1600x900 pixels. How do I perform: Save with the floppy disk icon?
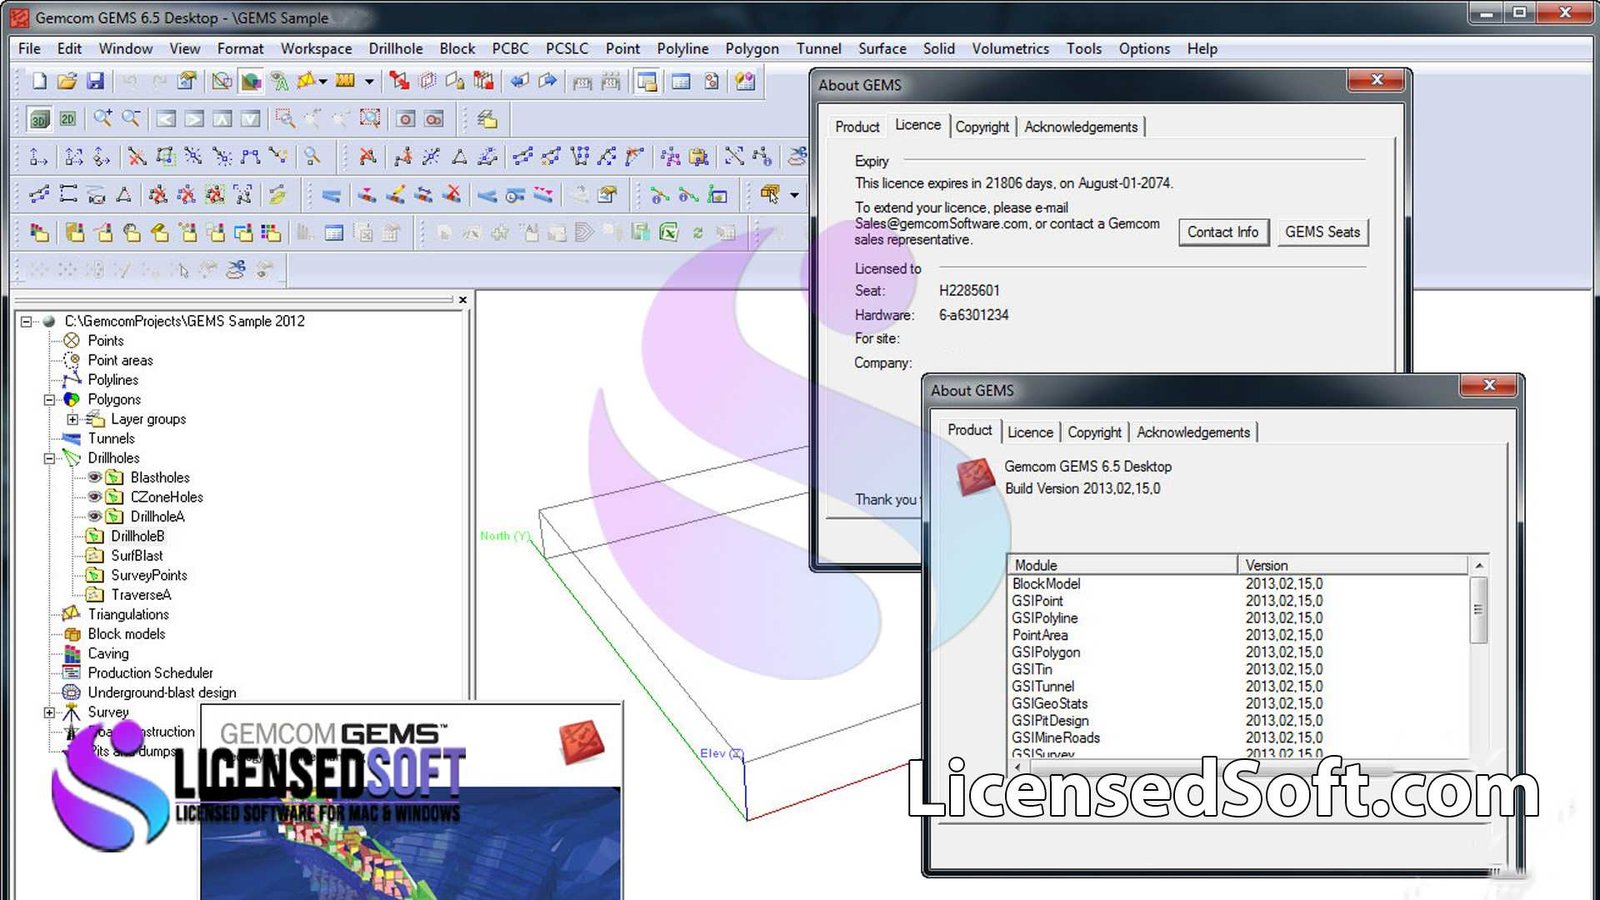pyautogui.click(x=95, y=81)
